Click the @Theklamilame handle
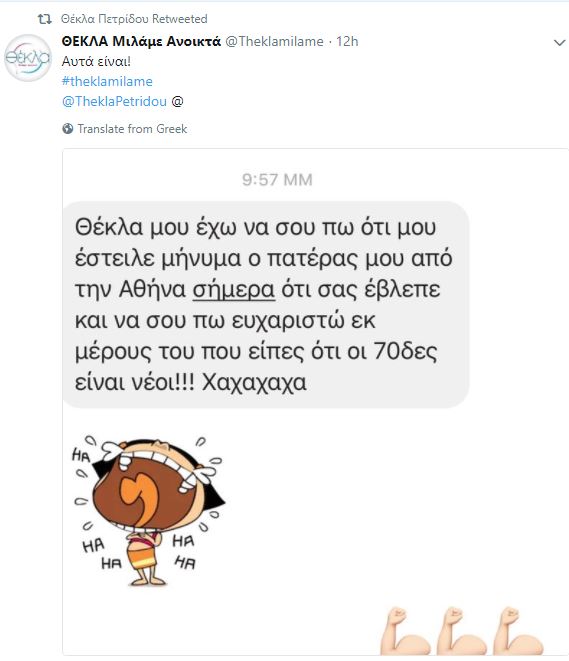The width and height of the screenshot is (569, 661). [274, 41]
